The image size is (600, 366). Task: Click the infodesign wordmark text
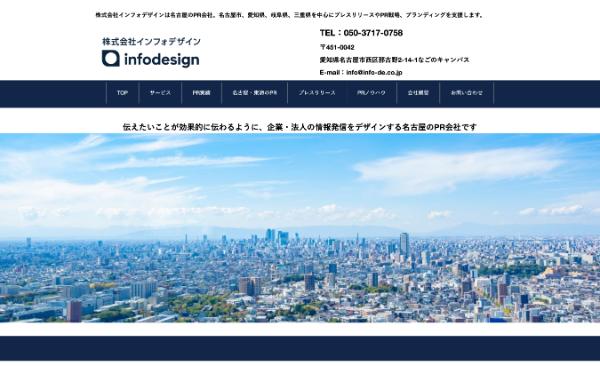coord(161,59)
